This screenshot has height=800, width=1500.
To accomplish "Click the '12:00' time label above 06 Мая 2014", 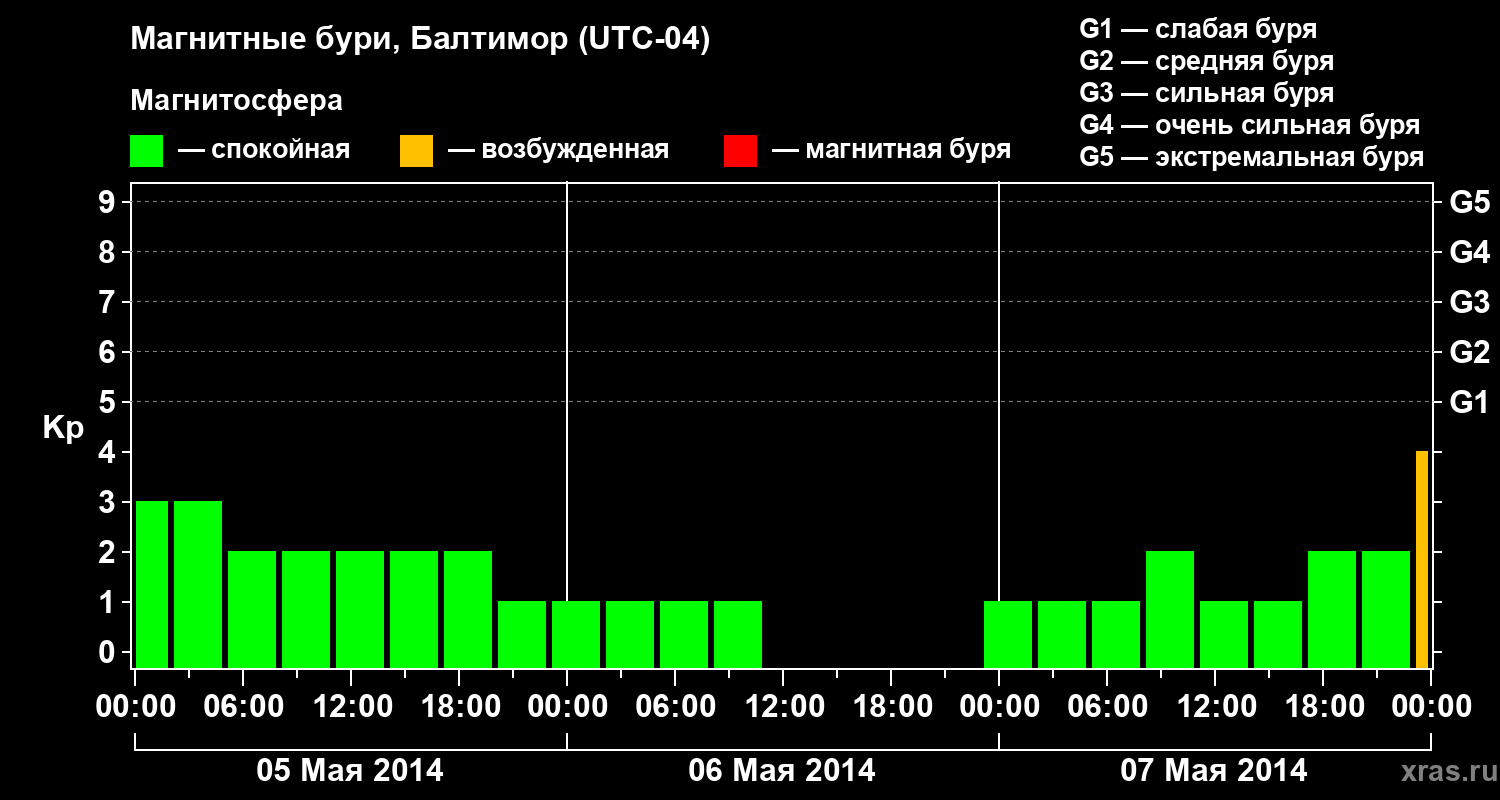I will (x=783, y=706).
